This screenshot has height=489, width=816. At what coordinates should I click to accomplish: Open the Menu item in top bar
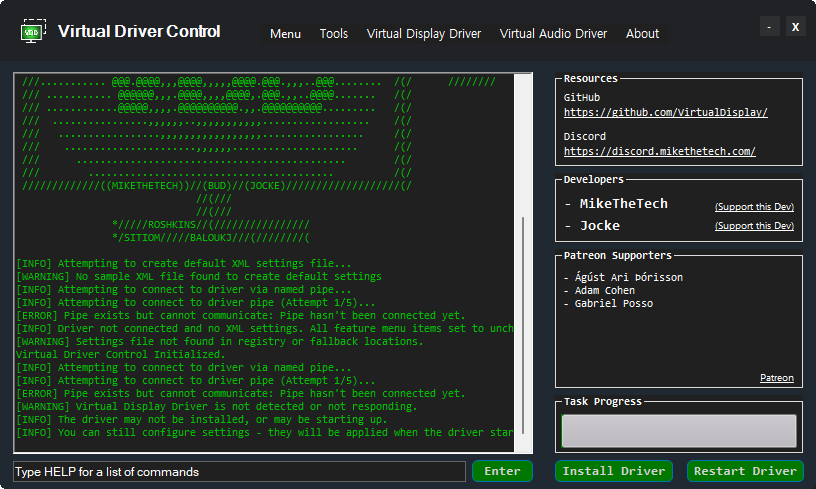point(285,34)
